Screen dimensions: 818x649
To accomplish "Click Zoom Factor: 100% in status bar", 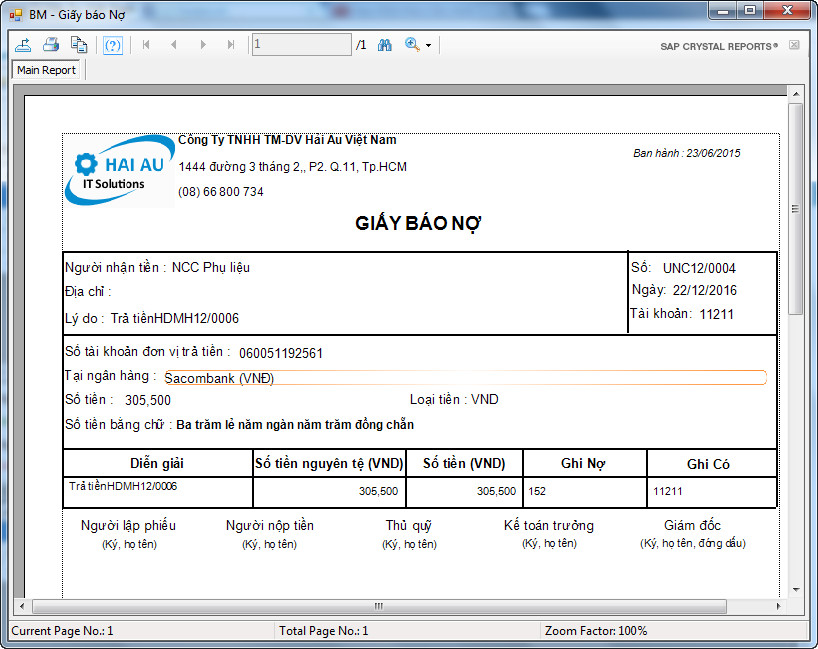I will (596, 631).
